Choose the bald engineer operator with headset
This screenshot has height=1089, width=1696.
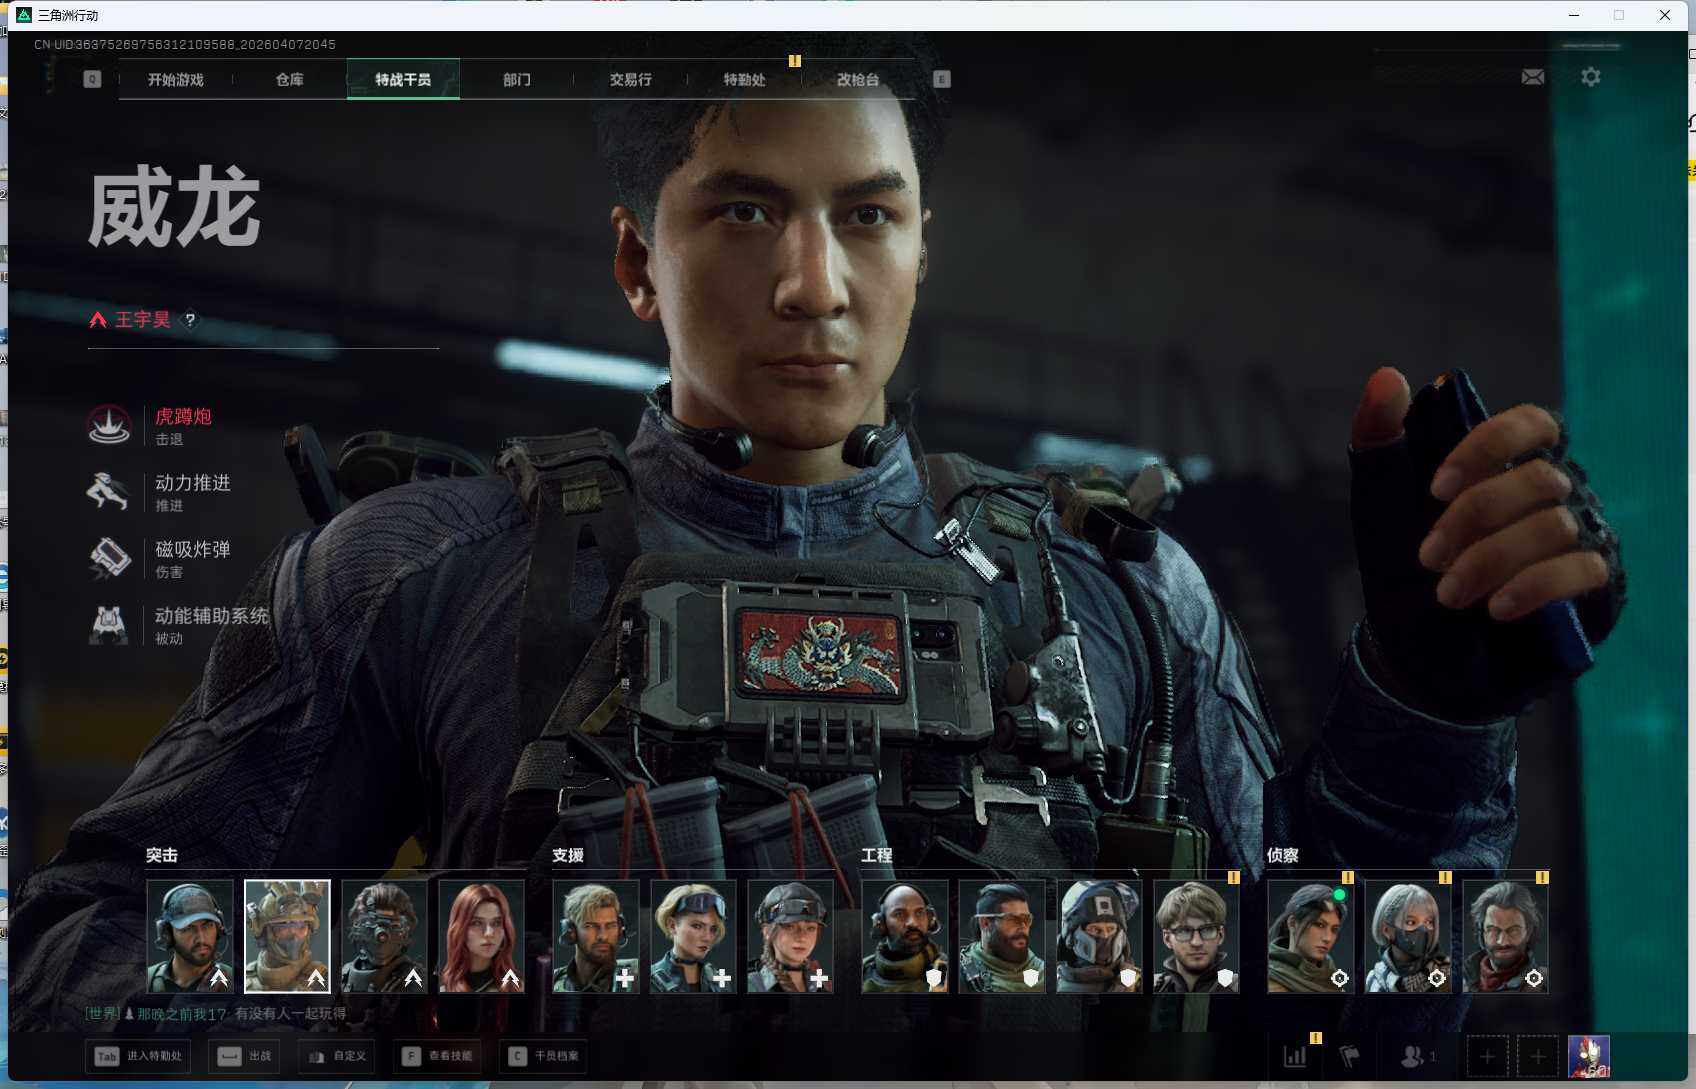click(905, 936)
